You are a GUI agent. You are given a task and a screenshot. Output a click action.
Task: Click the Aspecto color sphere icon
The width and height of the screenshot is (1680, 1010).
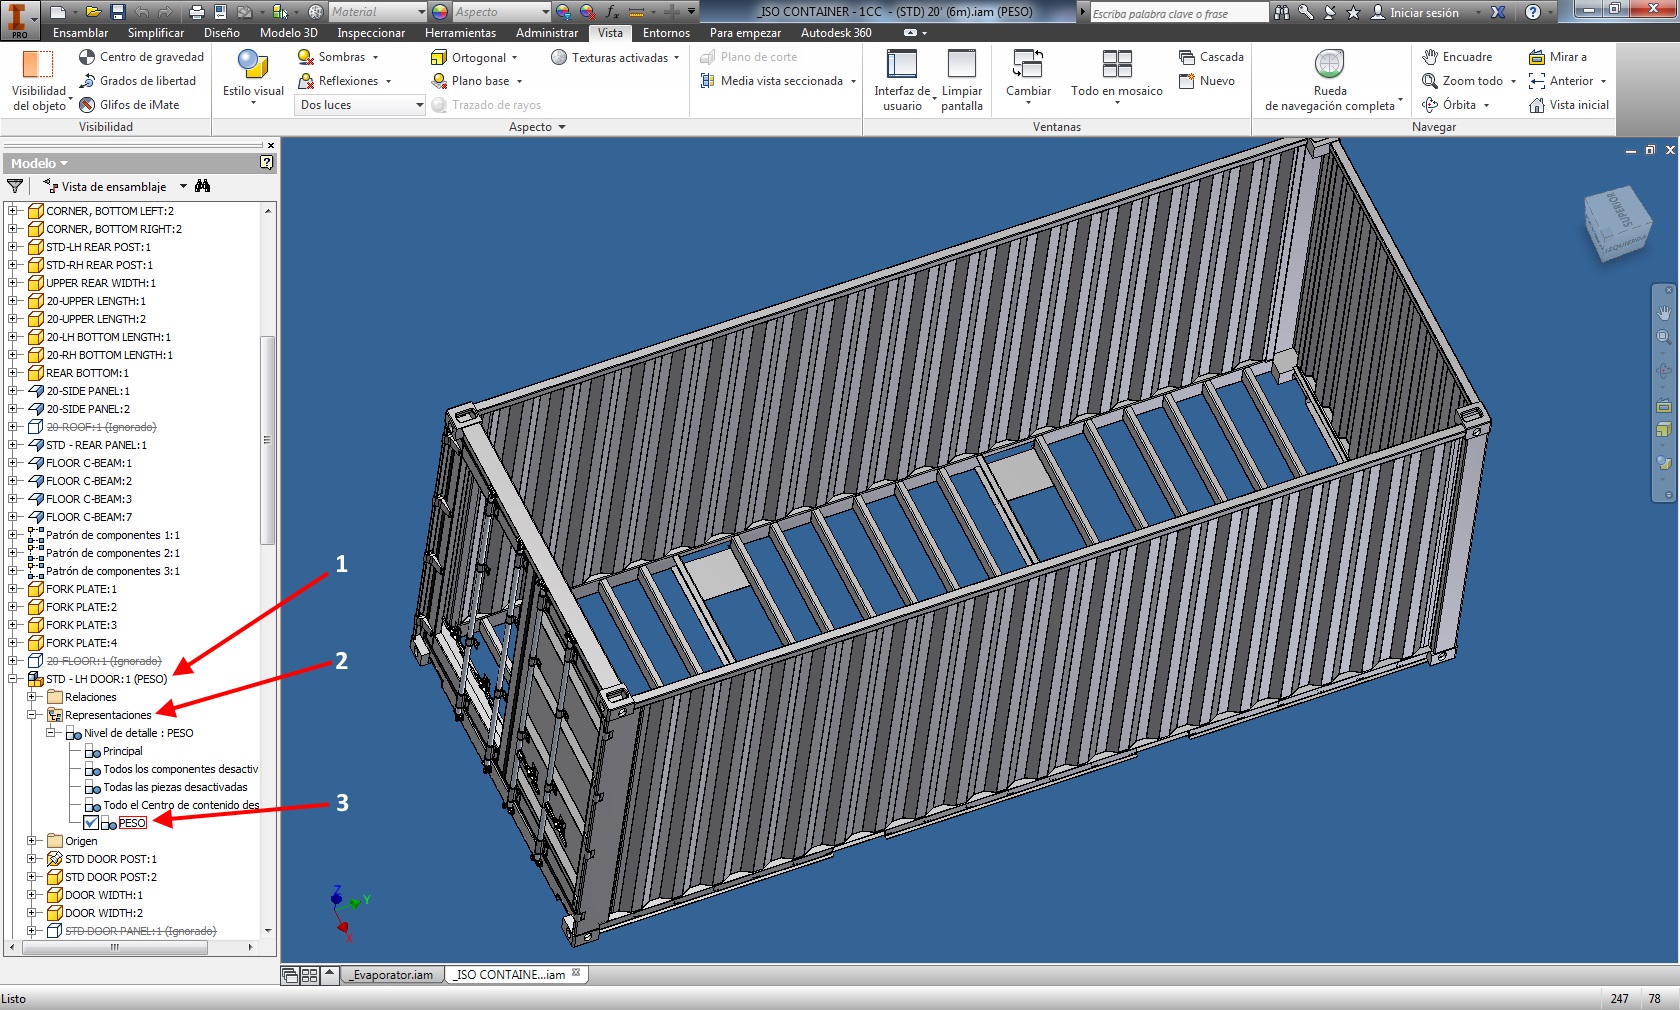tap(440, 12)
